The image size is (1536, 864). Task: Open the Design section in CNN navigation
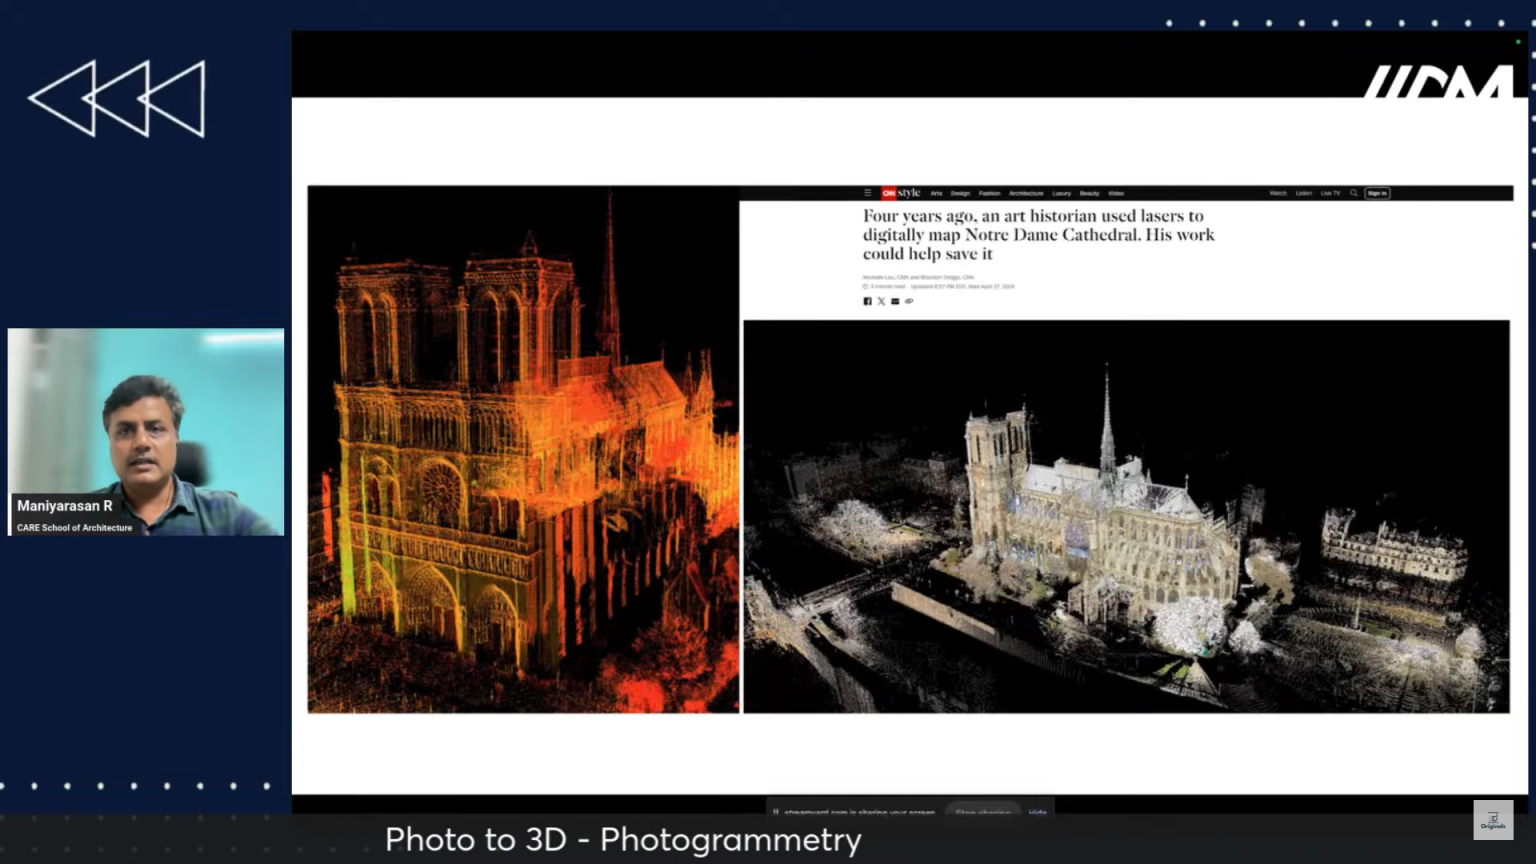(961, 193)
